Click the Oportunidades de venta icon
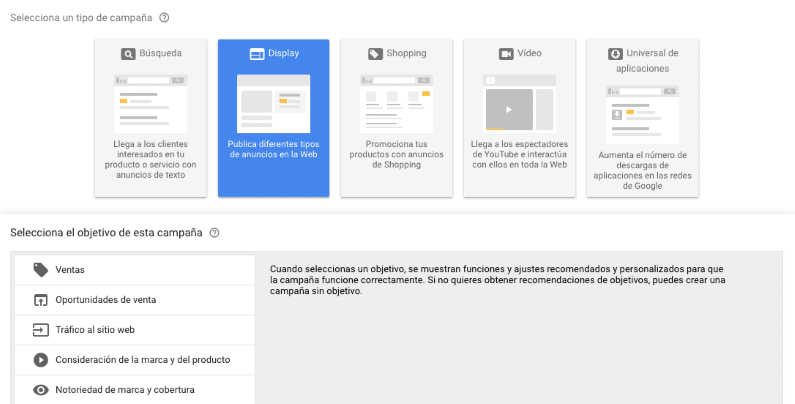 [41, 300]
